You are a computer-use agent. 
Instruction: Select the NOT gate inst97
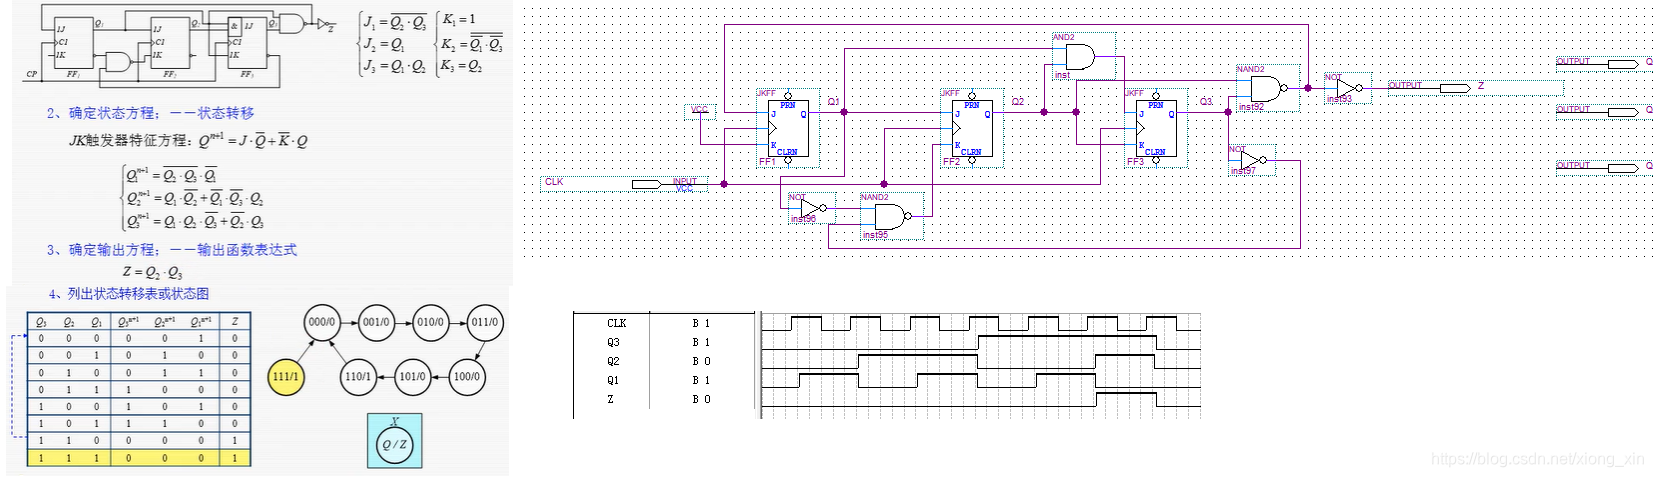click(x=1251, y=160)
